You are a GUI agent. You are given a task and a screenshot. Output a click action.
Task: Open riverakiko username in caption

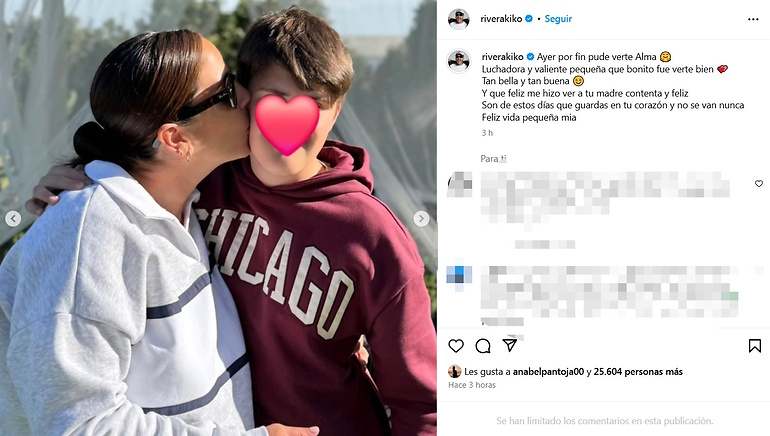[502, 56]
